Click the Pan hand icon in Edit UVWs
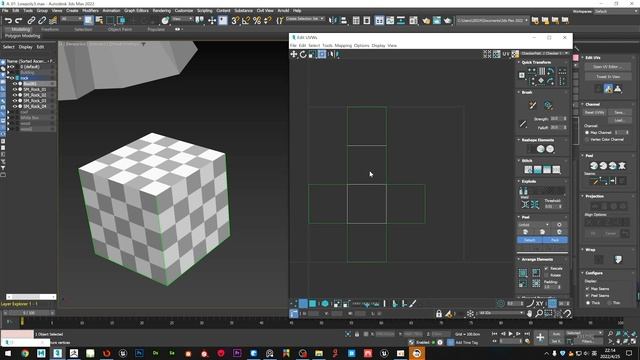 pos(529,313)
